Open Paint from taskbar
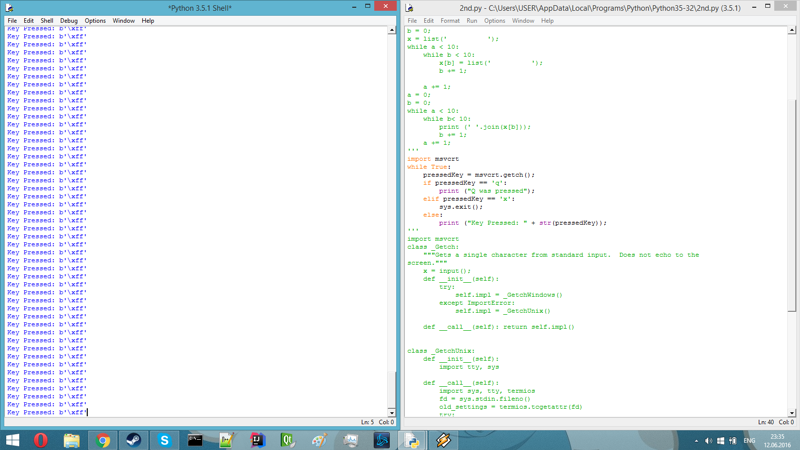Screen dimensions: 800x450 pyautogui.click(x=319, y=440)
